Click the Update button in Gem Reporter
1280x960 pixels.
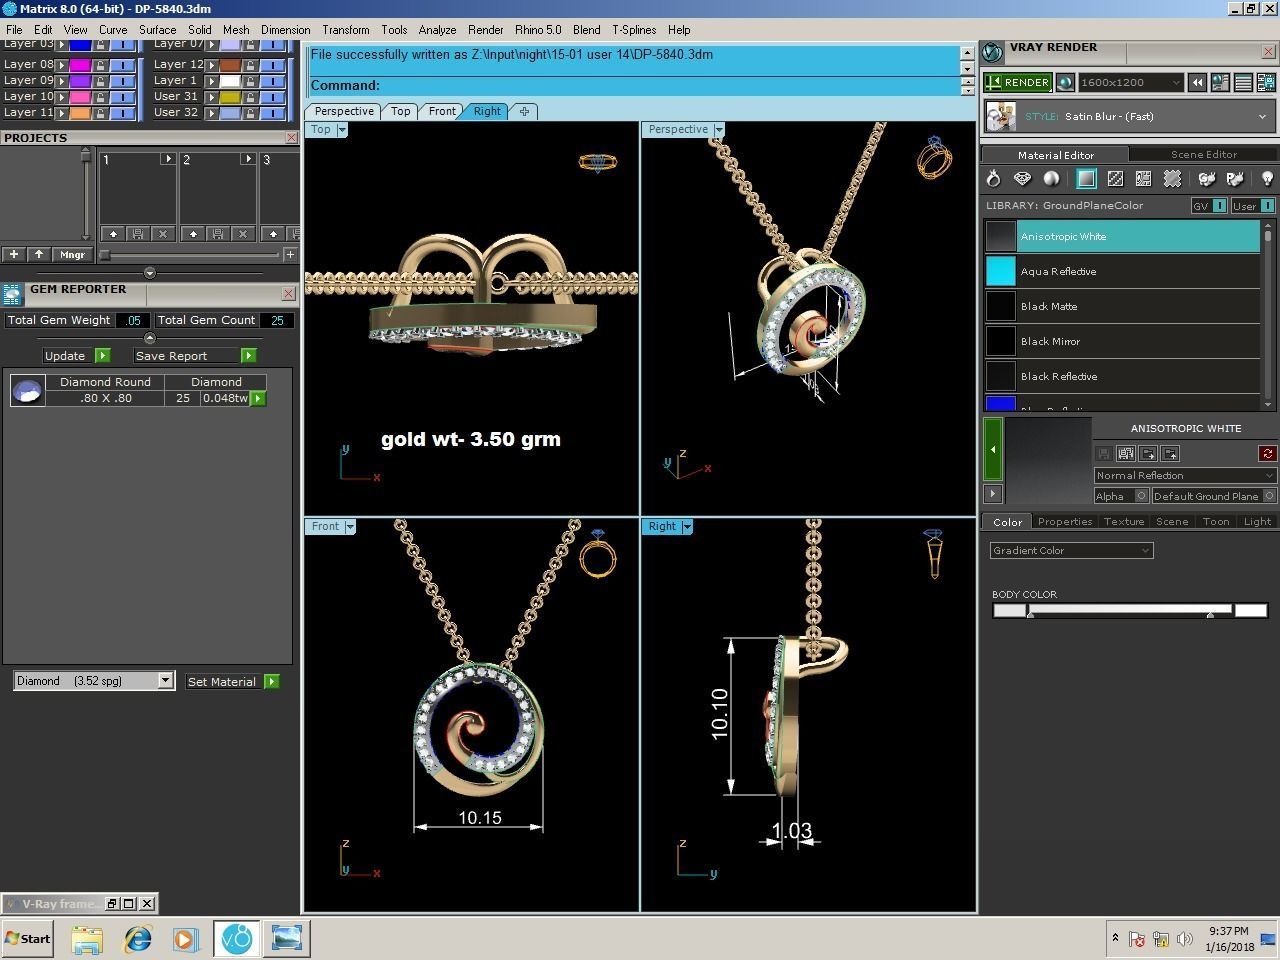click(76, 356)
